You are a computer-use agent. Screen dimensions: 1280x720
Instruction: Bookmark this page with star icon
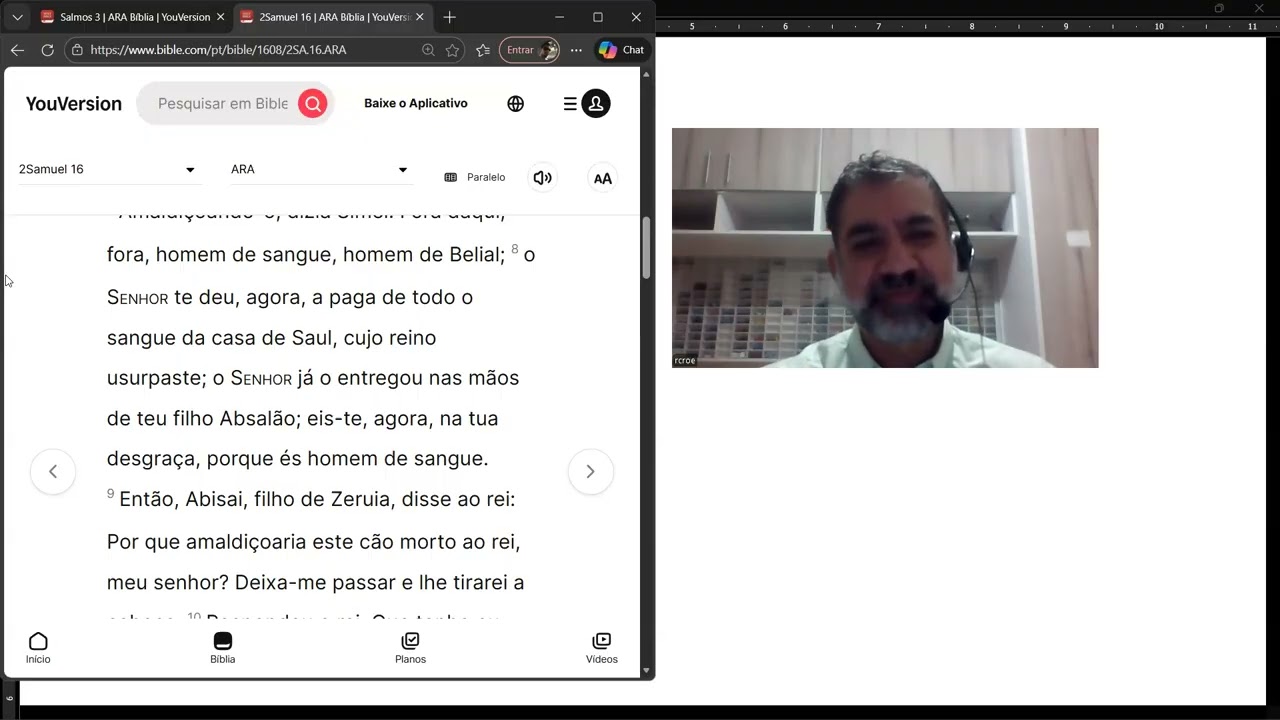click(x=453, y=50)
